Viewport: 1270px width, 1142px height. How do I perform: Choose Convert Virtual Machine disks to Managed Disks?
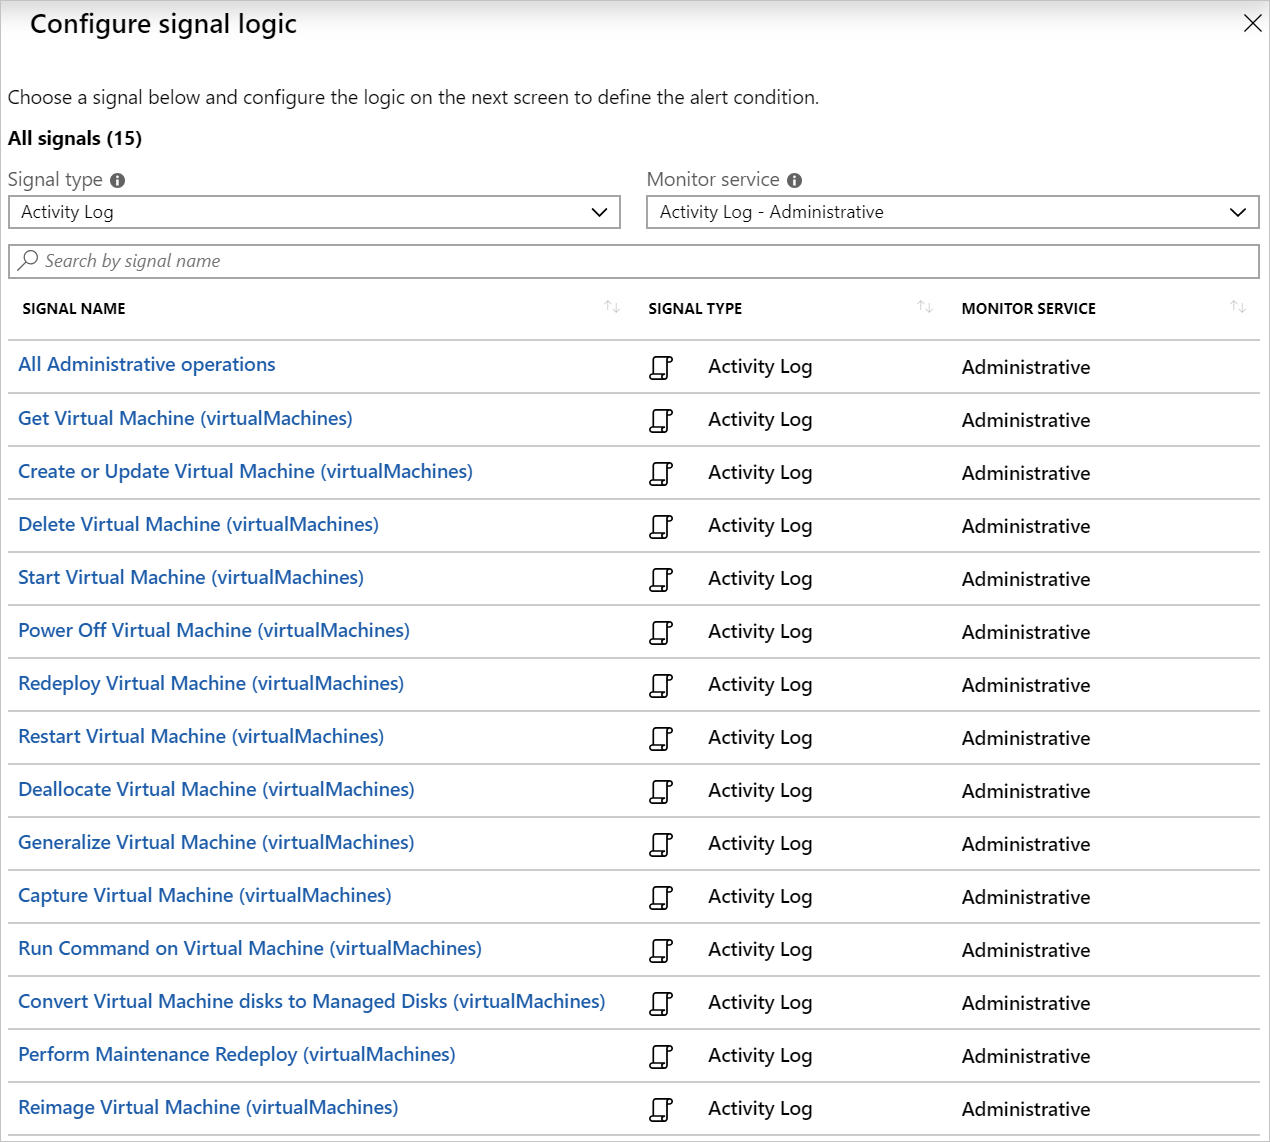tap(312, 1002)
